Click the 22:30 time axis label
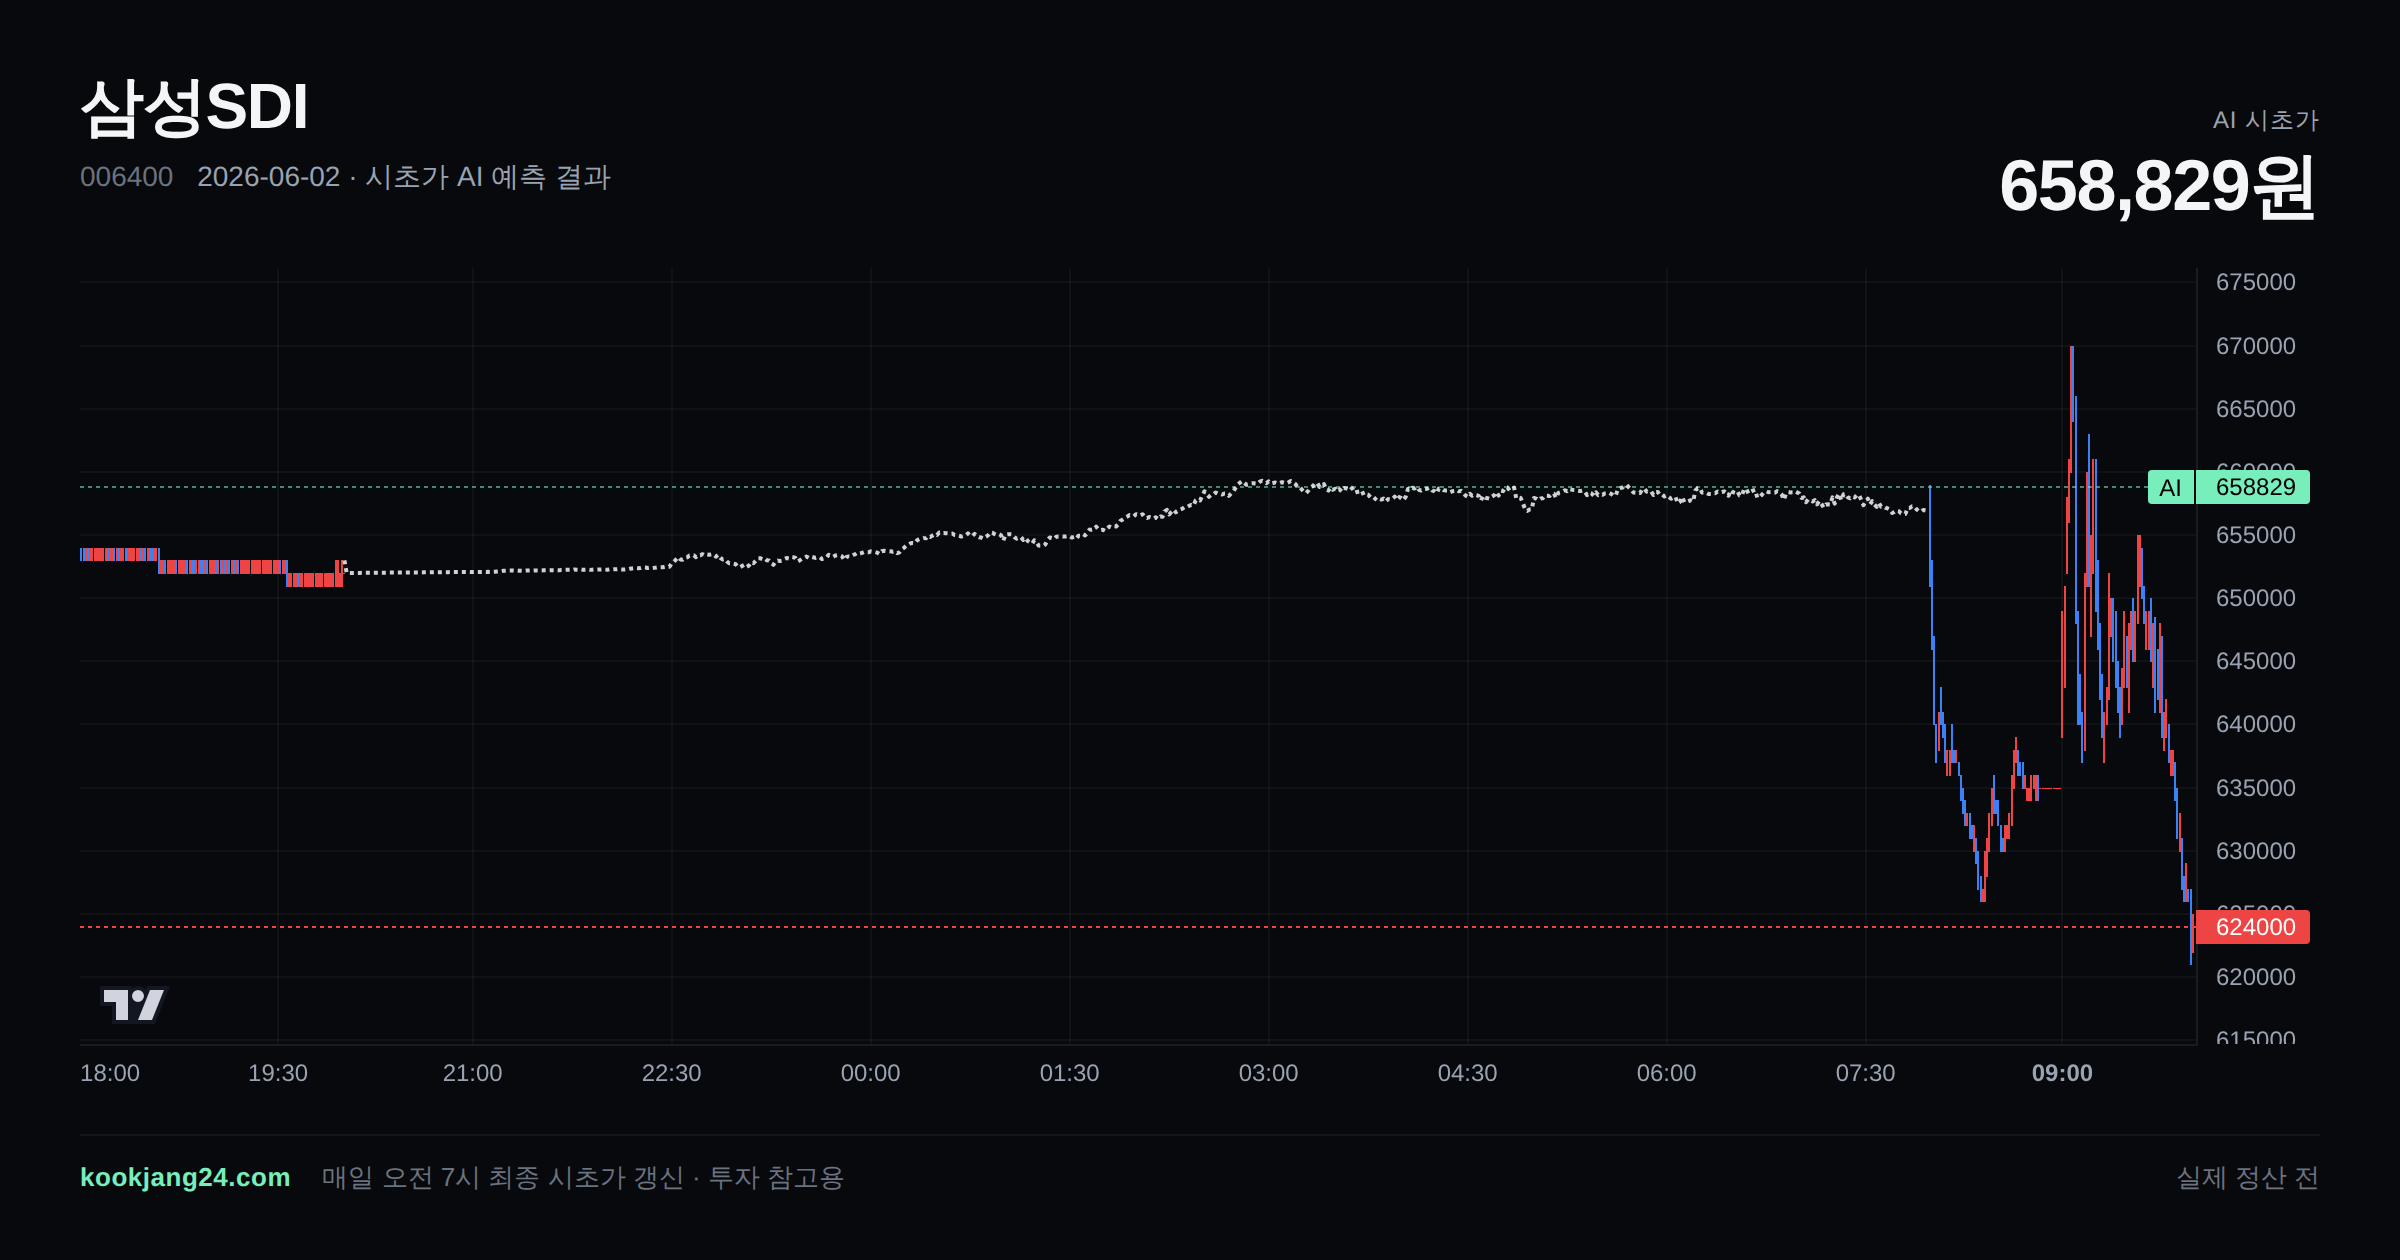The width and height of the screenshot is (2400, 1260). click(671, 1073)
